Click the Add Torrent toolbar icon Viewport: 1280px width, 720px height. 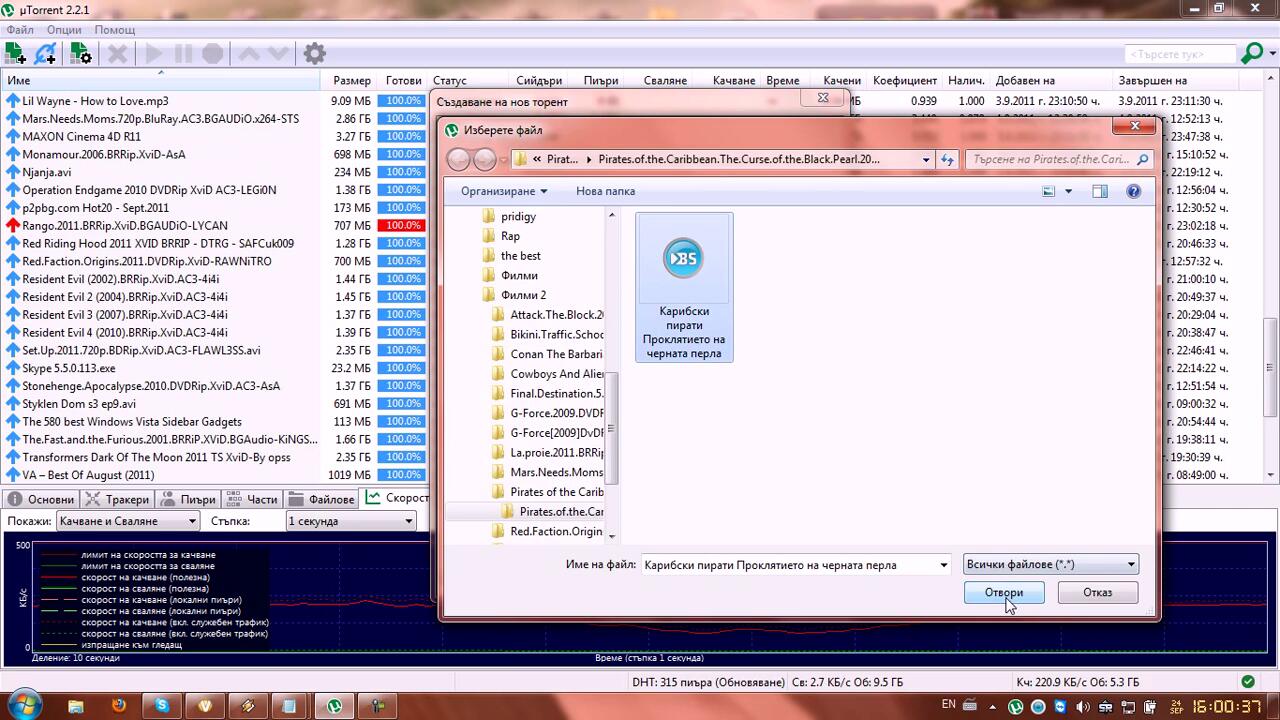pos(15,54)
